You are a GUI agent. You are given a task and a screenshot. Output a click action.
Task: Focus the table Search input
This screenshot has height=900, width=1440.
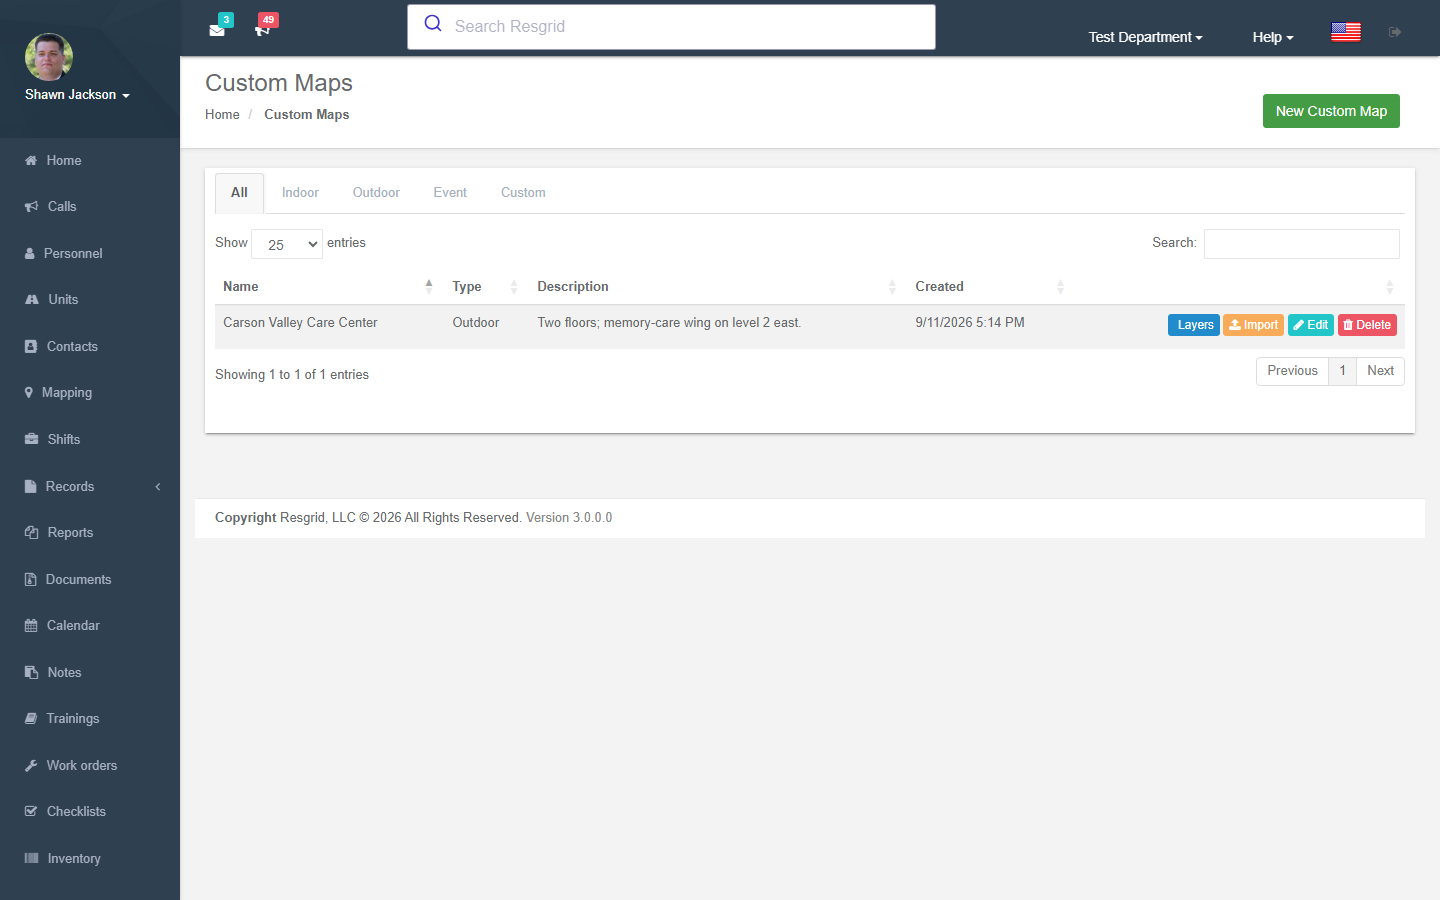point(1301,244)
